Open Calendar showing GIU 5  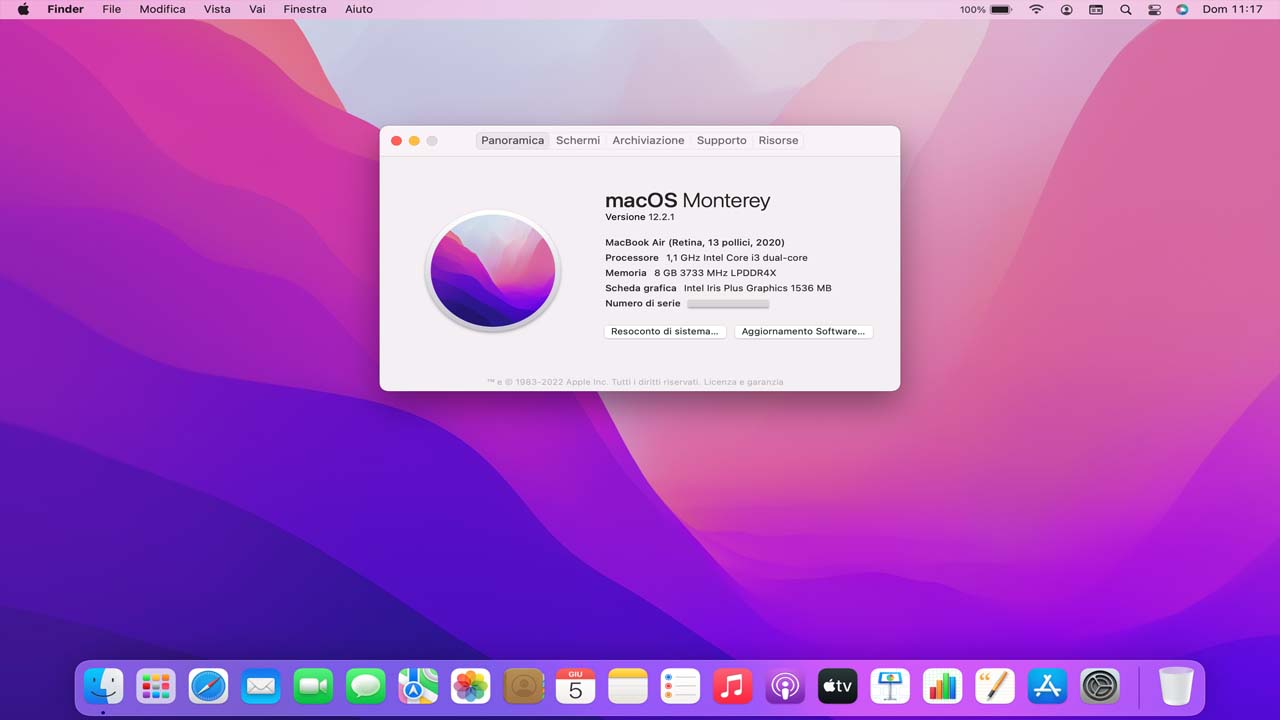click(575, 686)
